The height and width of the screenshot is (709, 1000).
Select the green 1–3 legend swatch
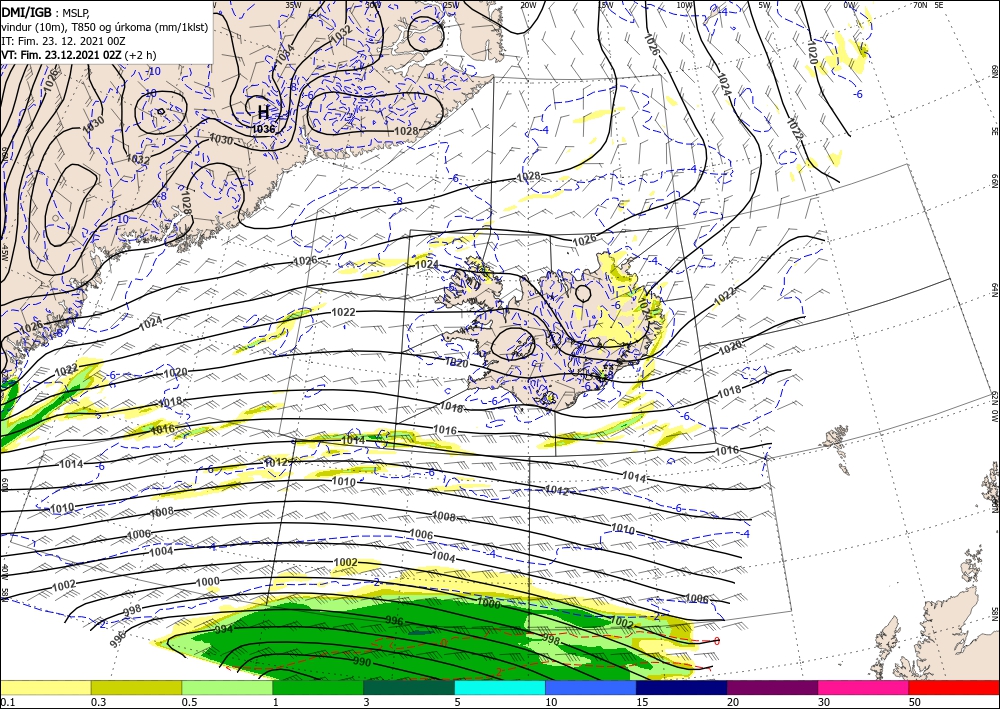(x=318, y=688)
